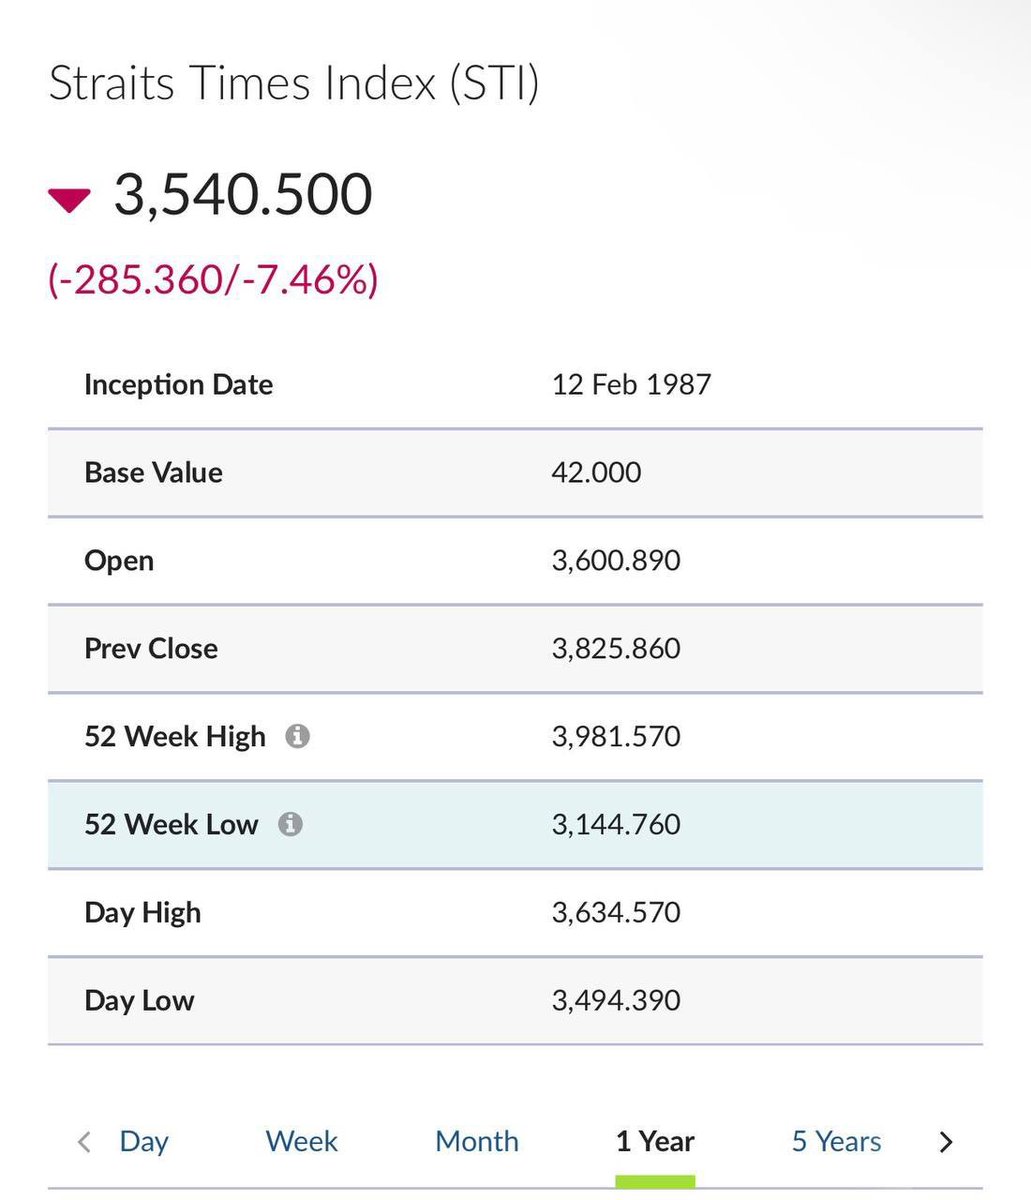Click the Prev Close value 3,825.860
Image resolution: width=1031 pixels, height=1200 pixels.
tap(616, 648)
